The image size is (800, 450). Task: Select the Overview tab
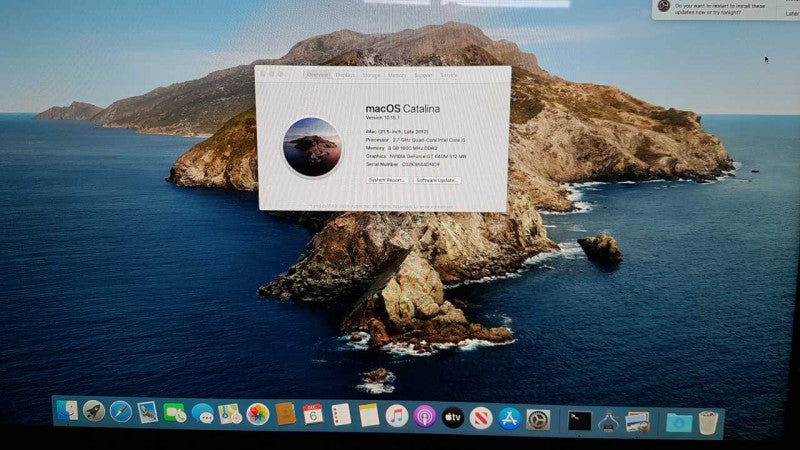pos(317,74)
